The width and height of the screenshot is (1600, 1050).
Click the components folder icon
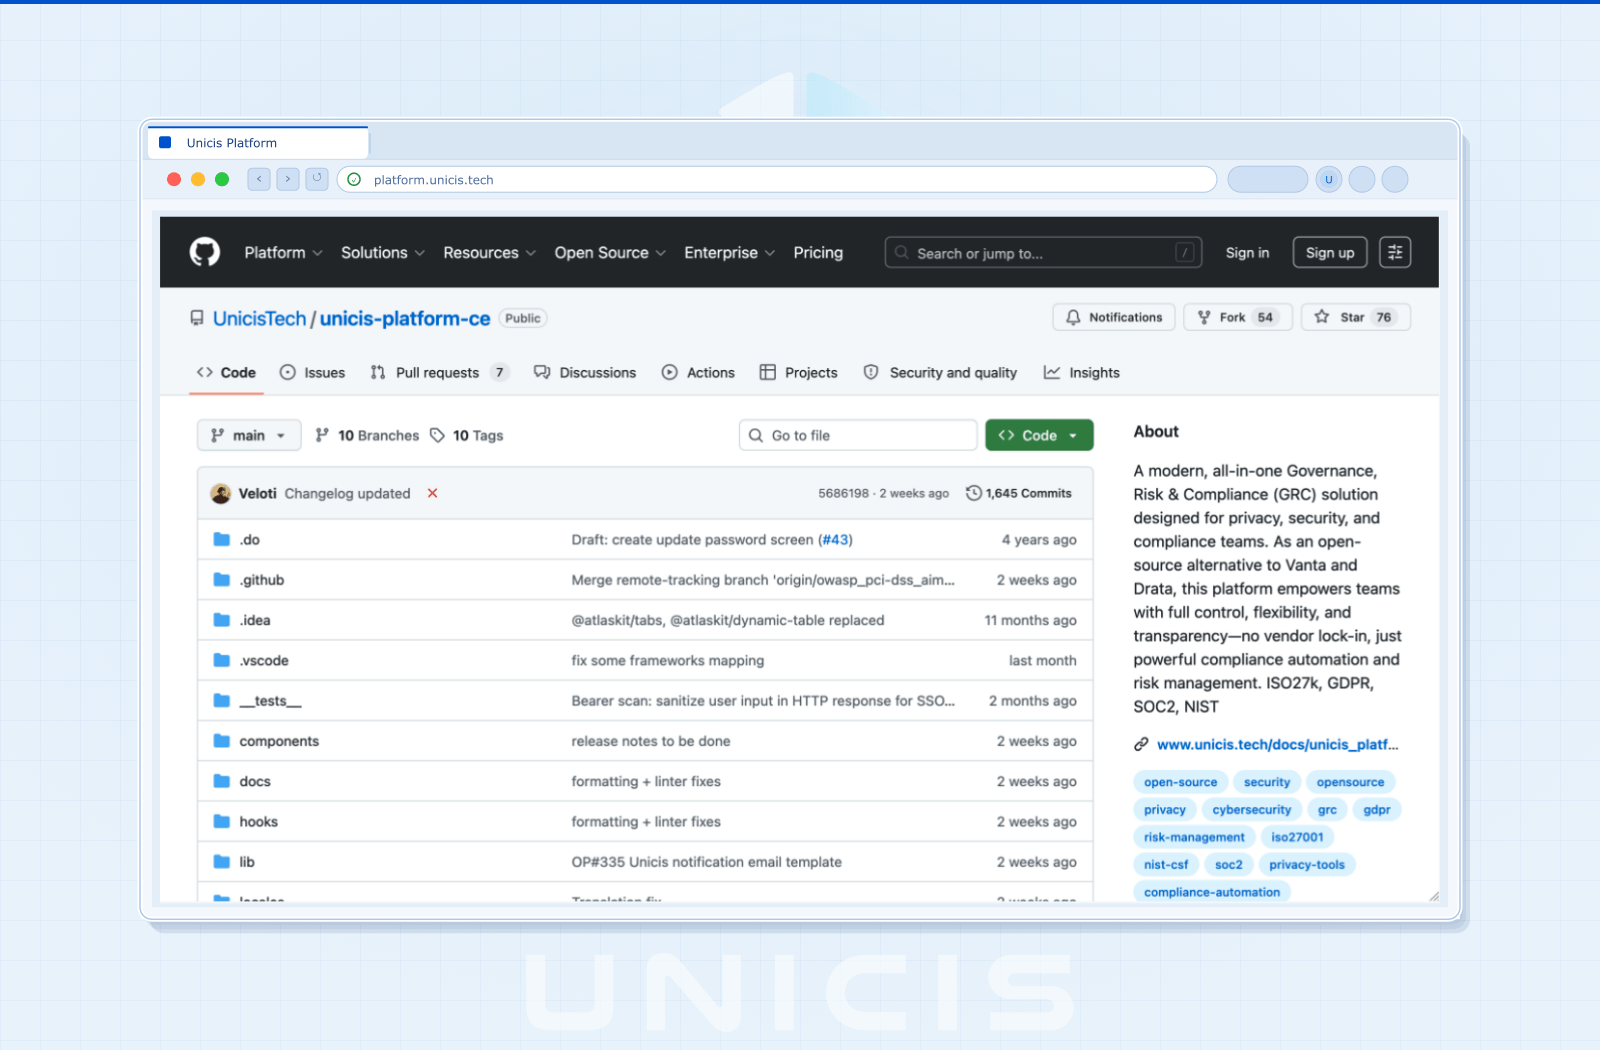(222, 741)
